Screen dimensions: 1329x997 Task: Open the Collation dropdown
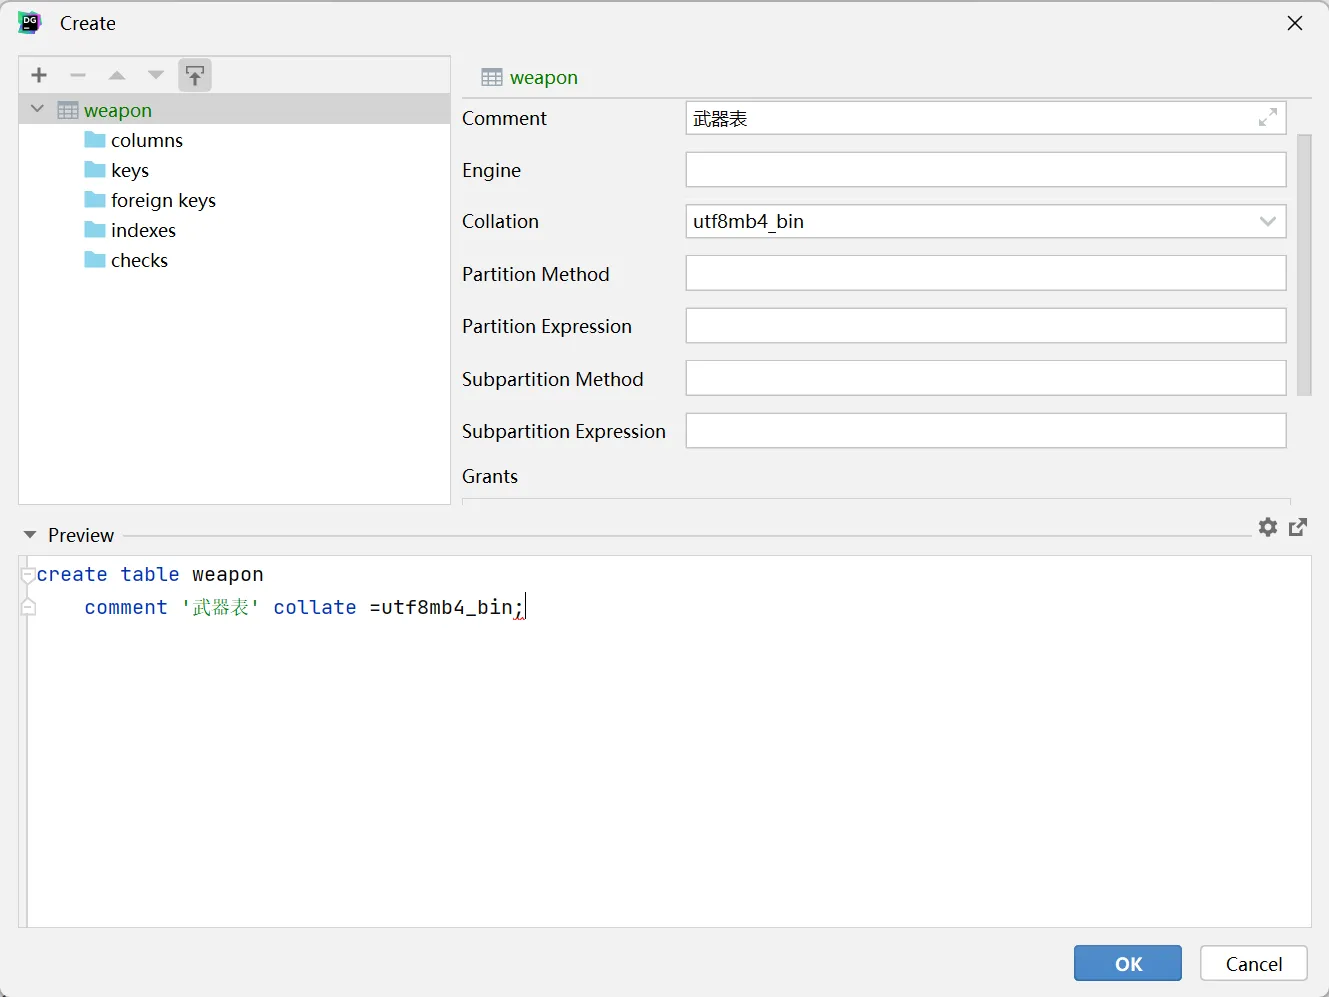tap(1267, 222)
